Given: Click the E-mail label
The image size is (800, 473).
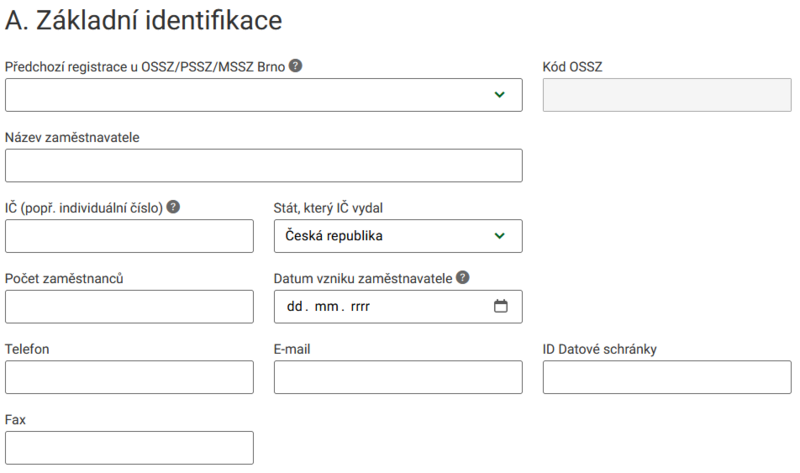Looking at the screenshot, I should coord(292,349).
